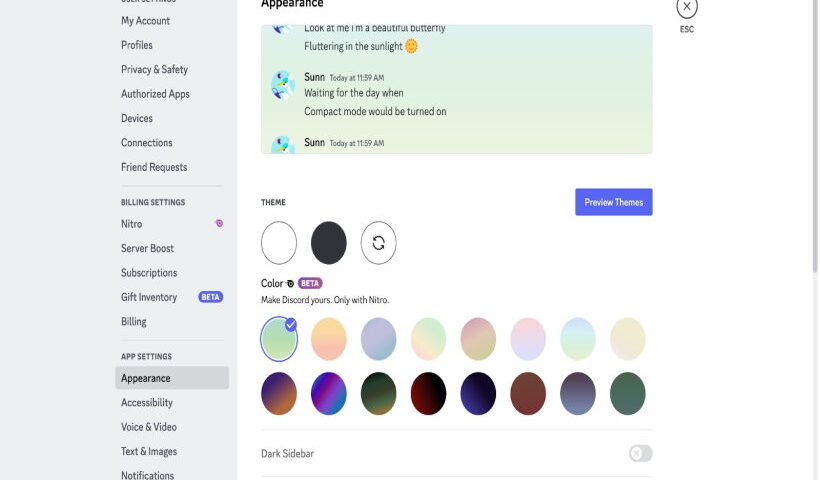Select the solid dark green theme
The width and height of the screenshot is (820, 480).
pos(628,394)
